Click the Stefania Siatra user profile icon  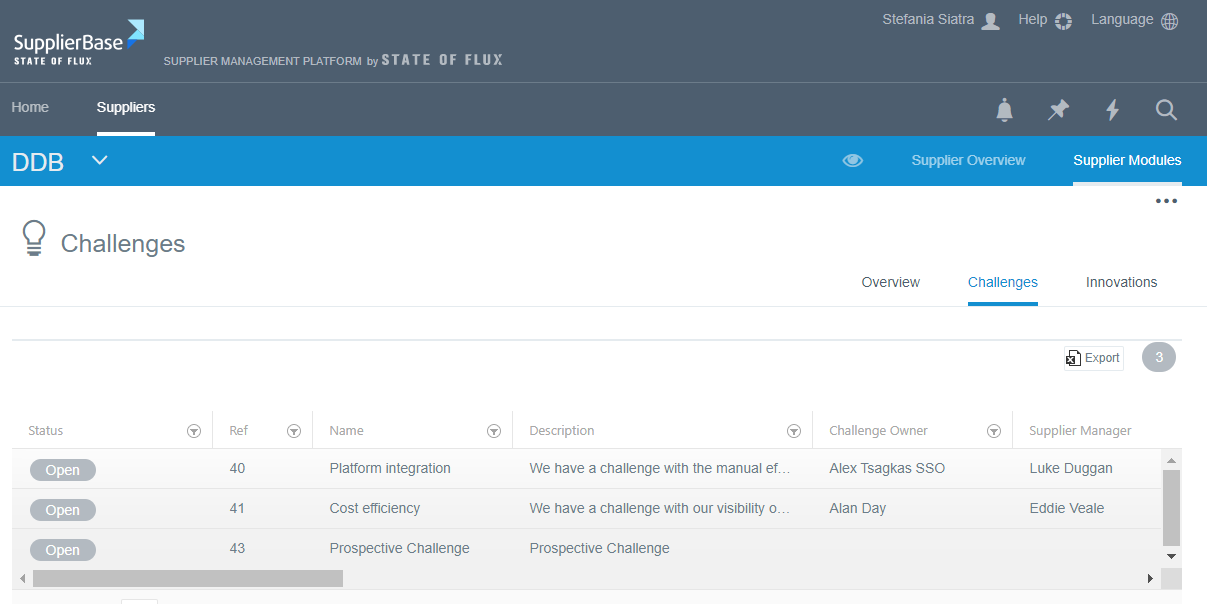(x=990, y=21)
